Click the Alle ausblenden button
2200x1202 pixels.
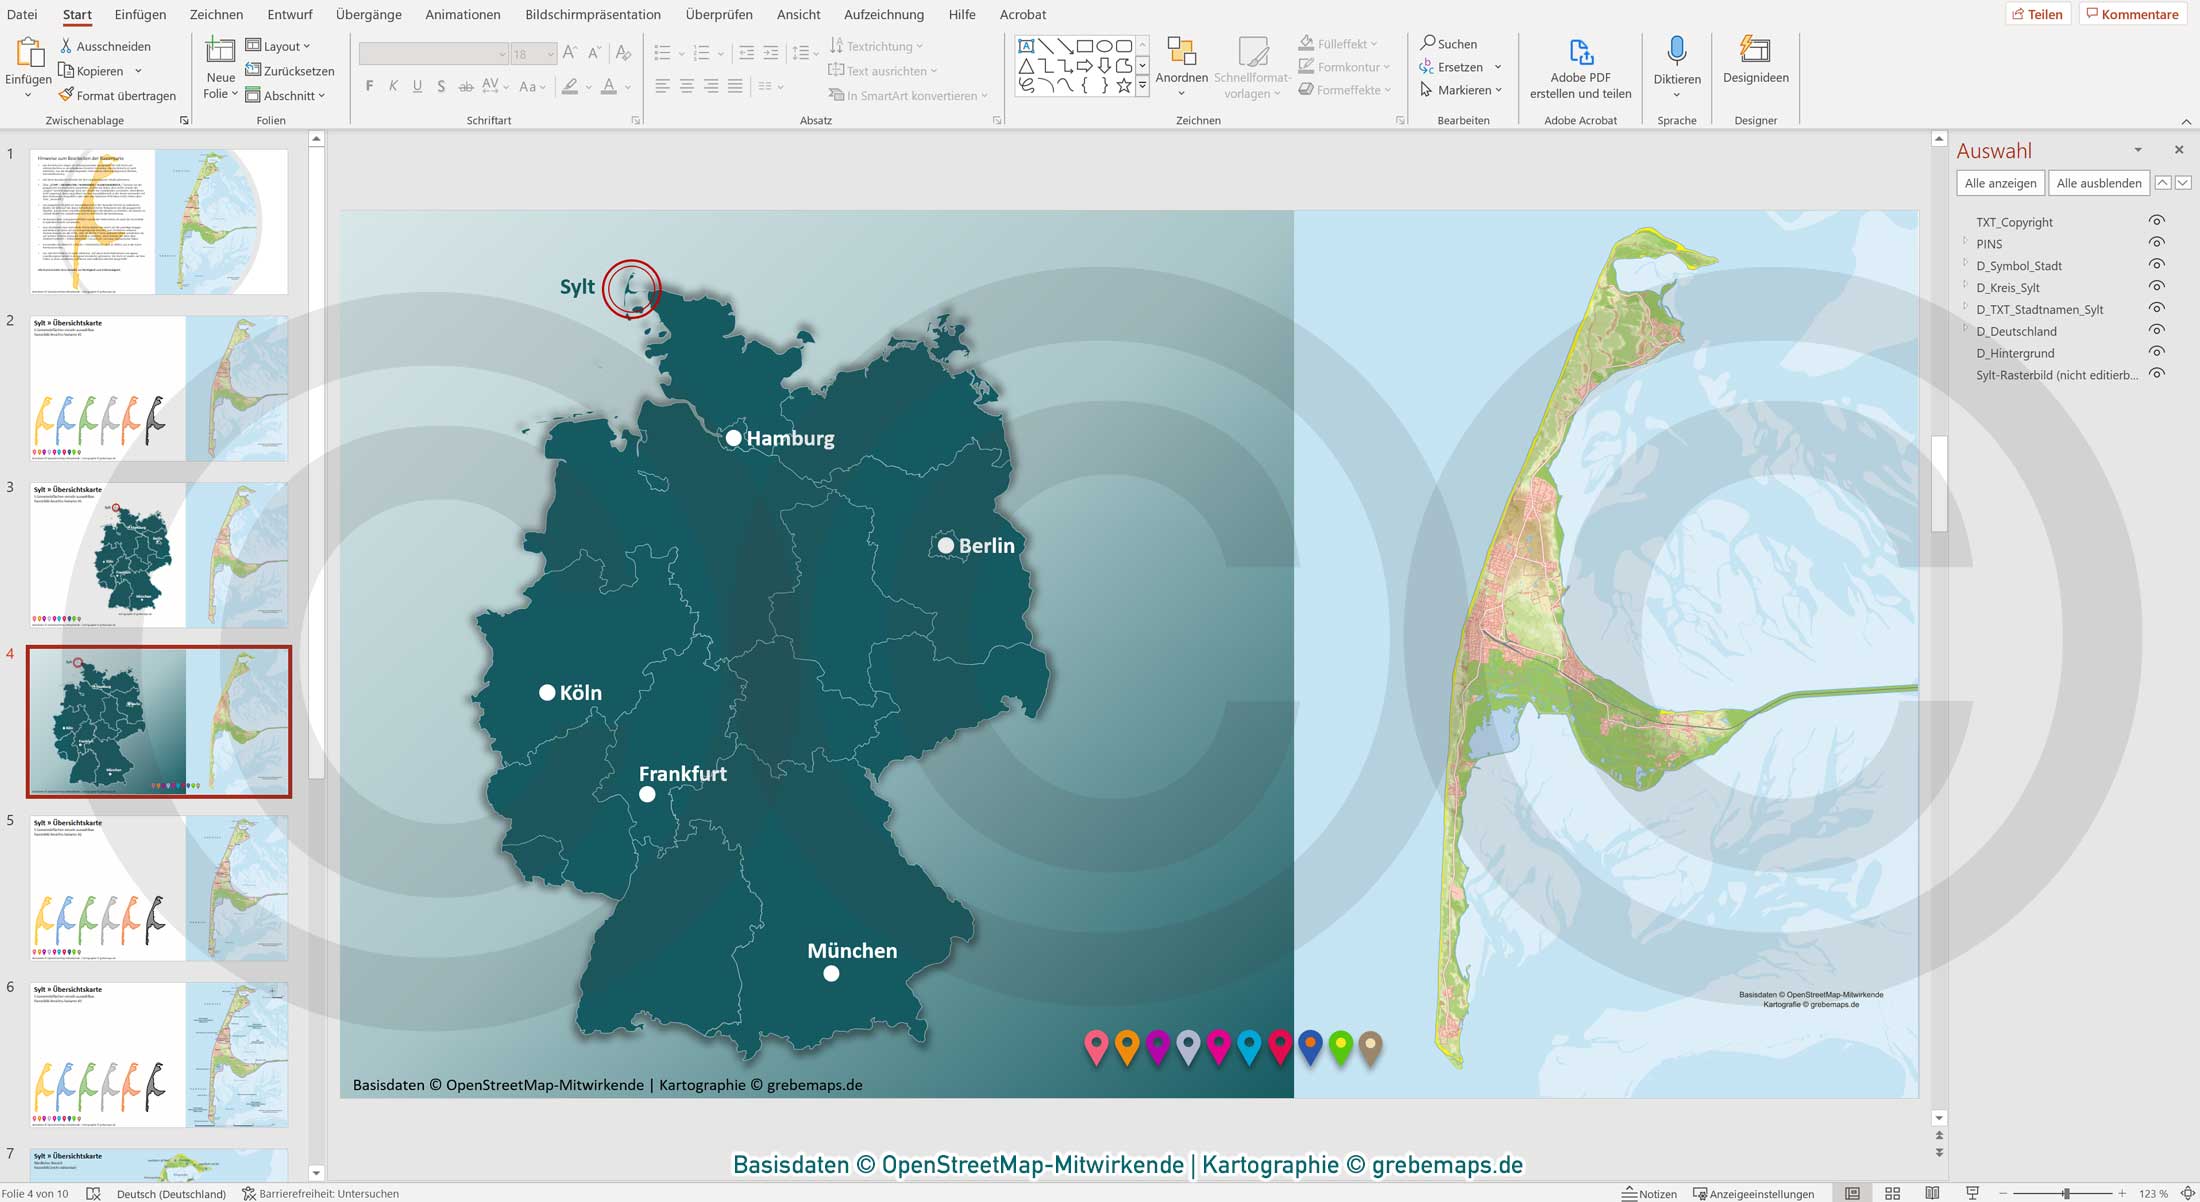[x=2098, y=183]
